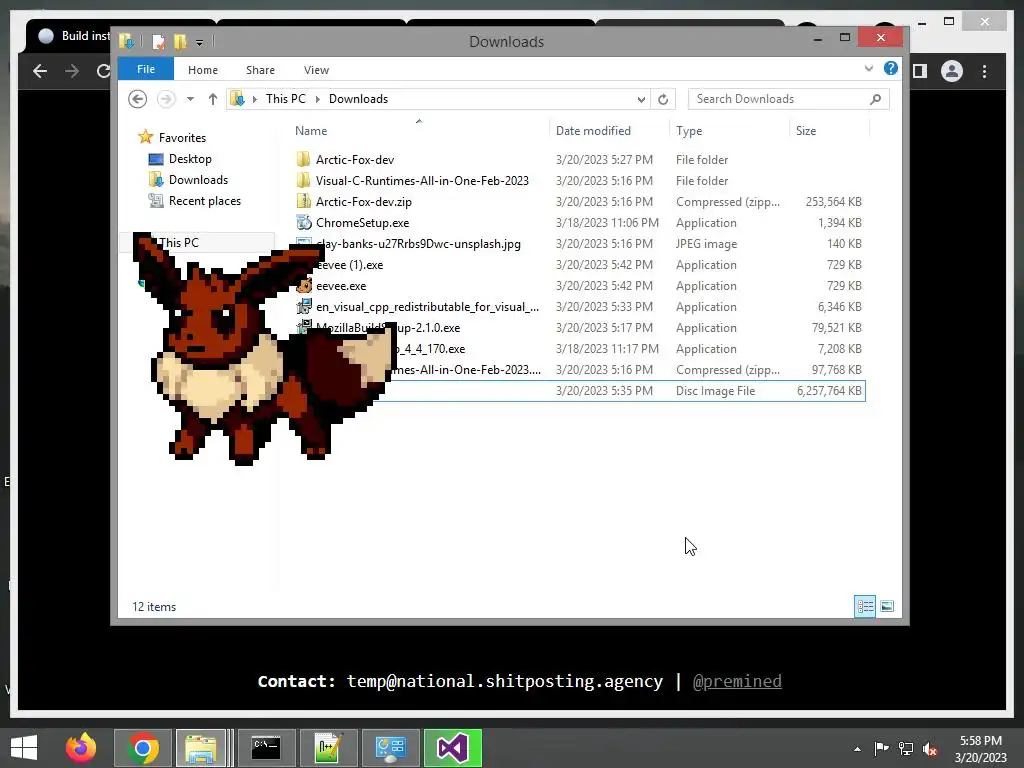Go back in Explorer navigation

click(137, 99)
